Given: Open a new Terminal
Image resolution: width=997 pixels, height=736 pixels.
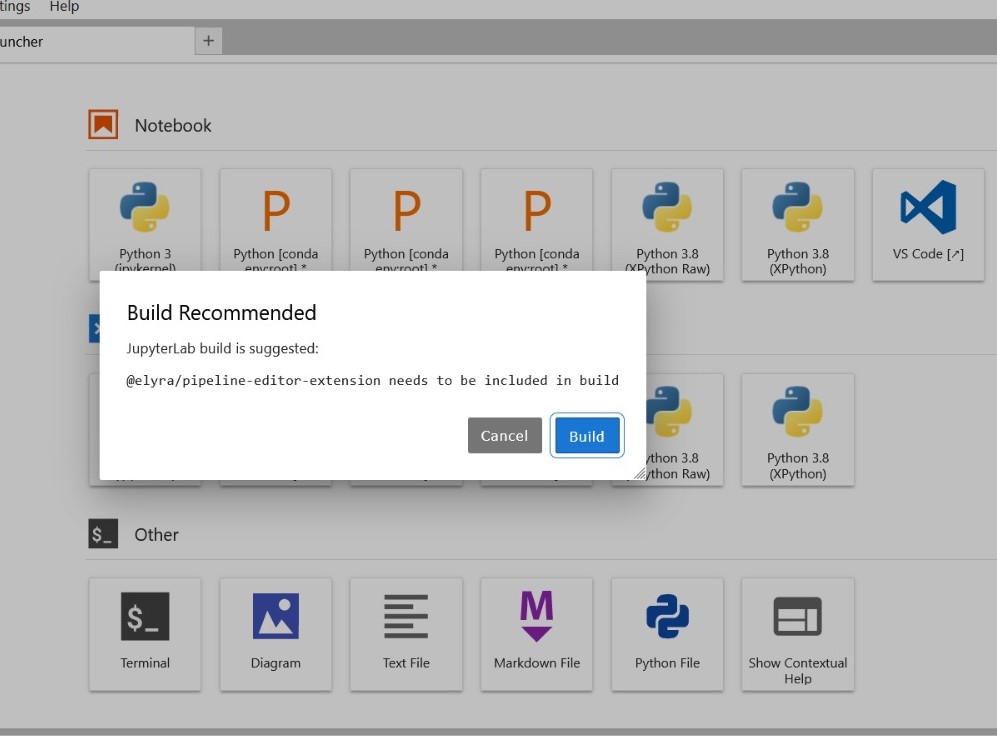Looking at the screenshot, I should (x=145, y=632).
